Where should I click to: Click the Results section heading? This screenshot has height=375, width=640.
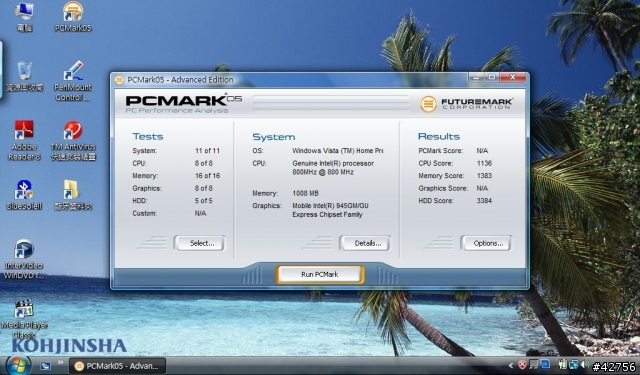[x=439, y=136]
